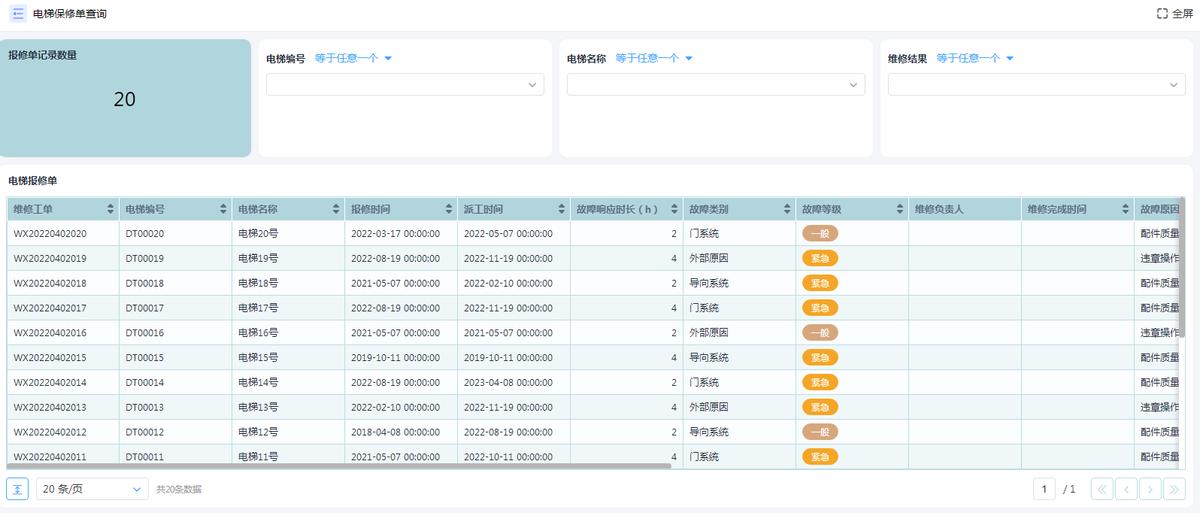
Task: Go to previous page arrow
Action: [1126, 489]
